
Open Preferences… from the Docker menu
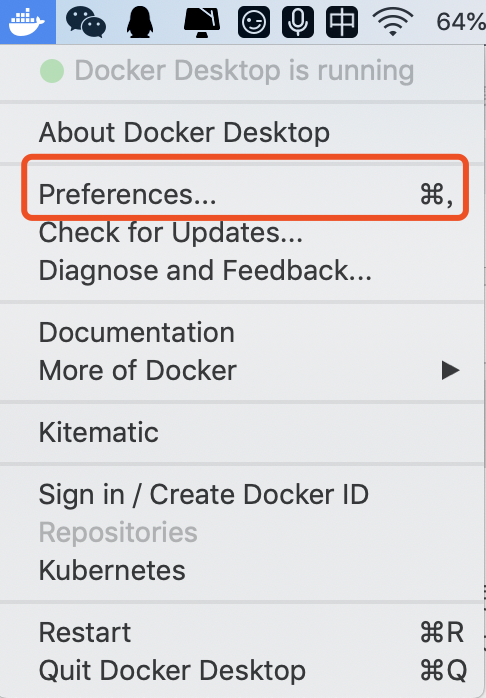243,195
